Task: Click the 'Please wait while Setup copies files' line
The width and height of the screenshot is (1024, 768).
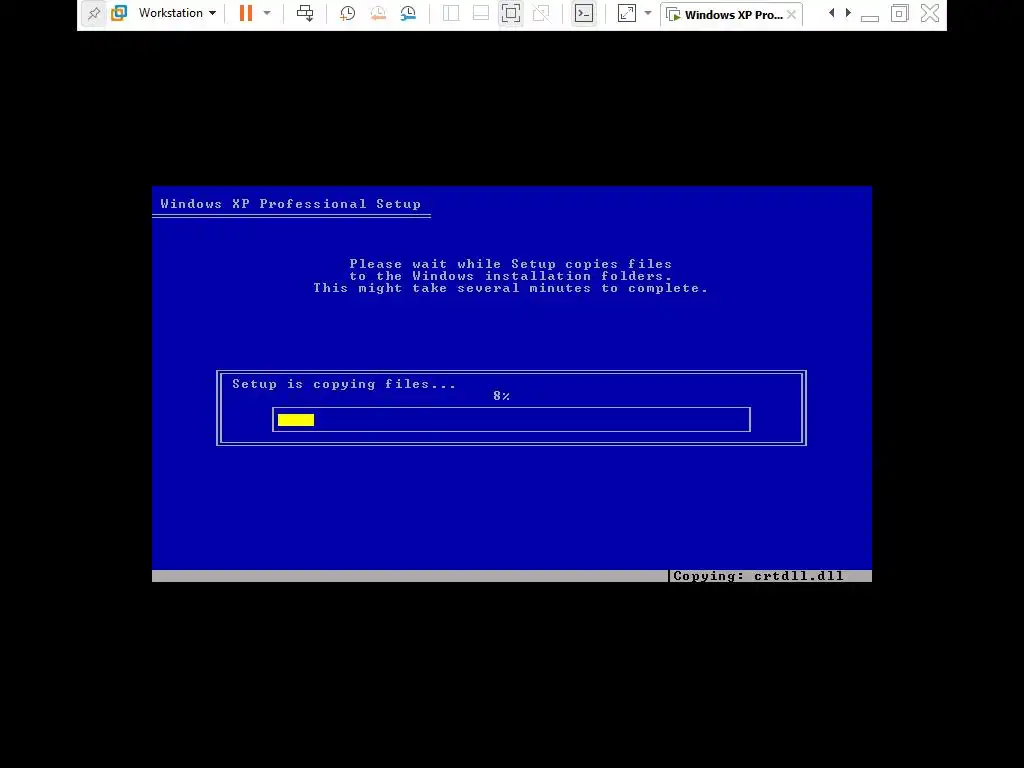Action: [x=511, y=264]
